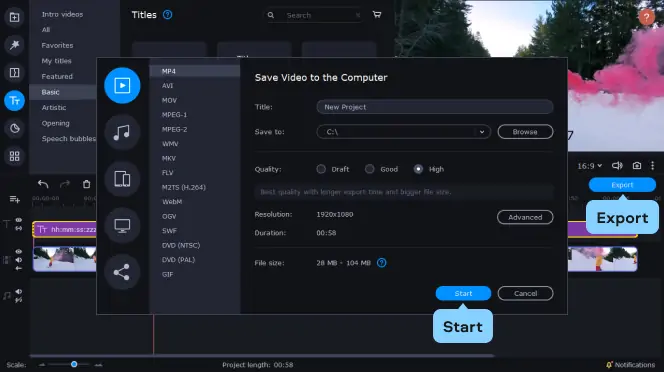Screen dimensions: 664x372
Task: Toggle title track link icon
Action: (x=19, y=228)
